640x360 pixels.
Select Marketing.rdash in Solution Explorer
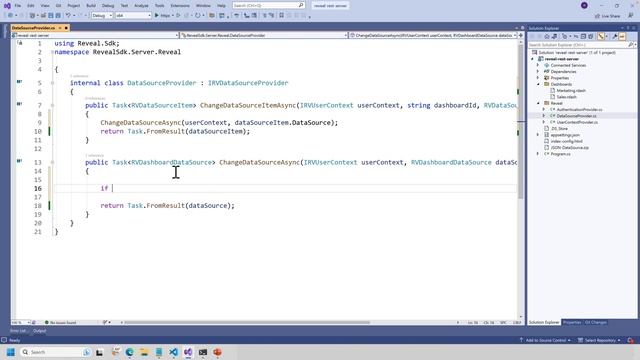point(571,91)
